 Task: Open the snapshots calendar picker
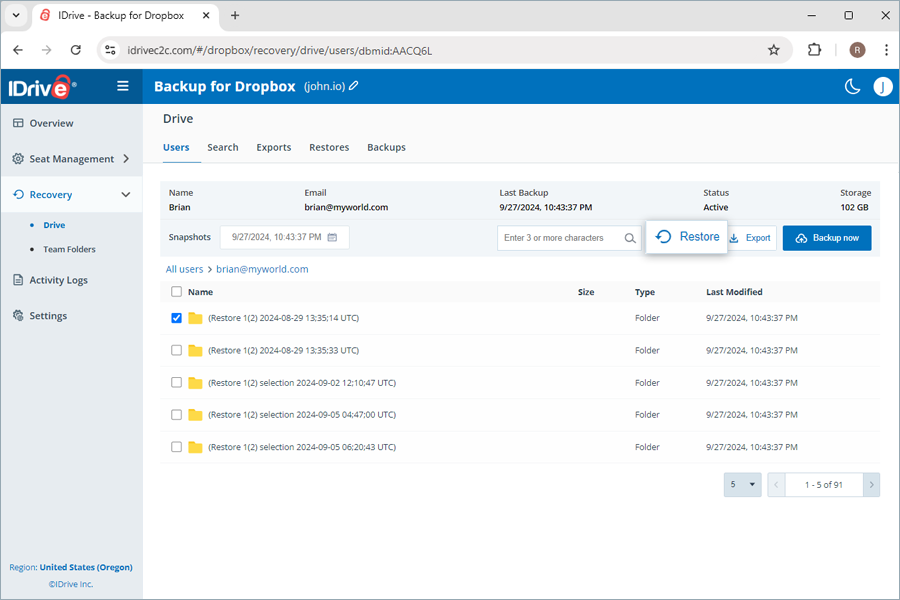click(334, 237)
